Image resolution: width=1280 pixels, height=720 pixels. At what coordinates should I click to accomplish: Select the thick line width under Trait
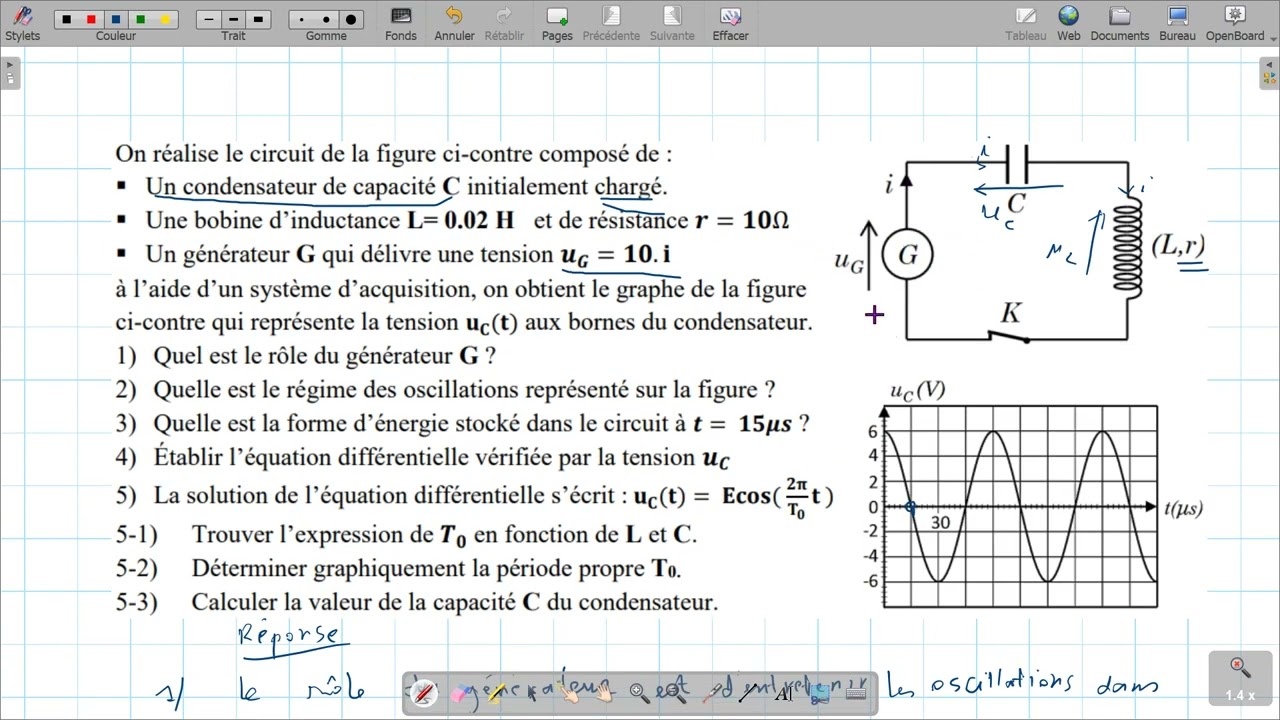258,19
